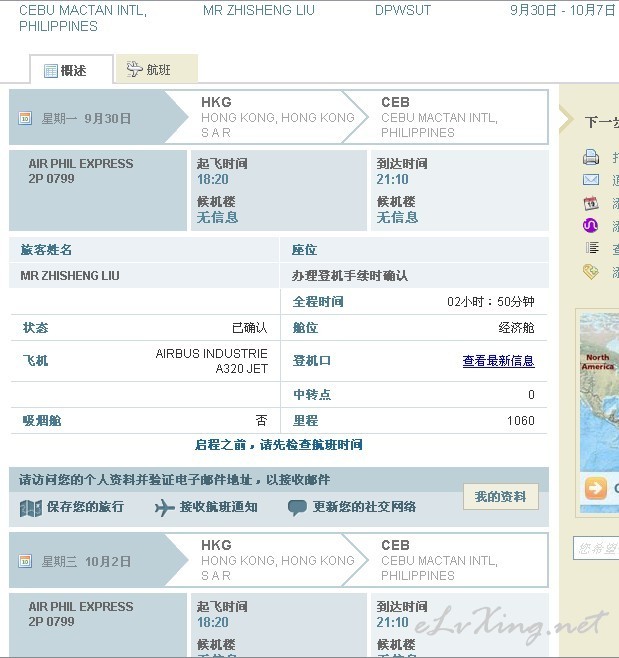Click the calendar icon beside 星期三 10月2日
619x658 pixels.
[25, 561]
